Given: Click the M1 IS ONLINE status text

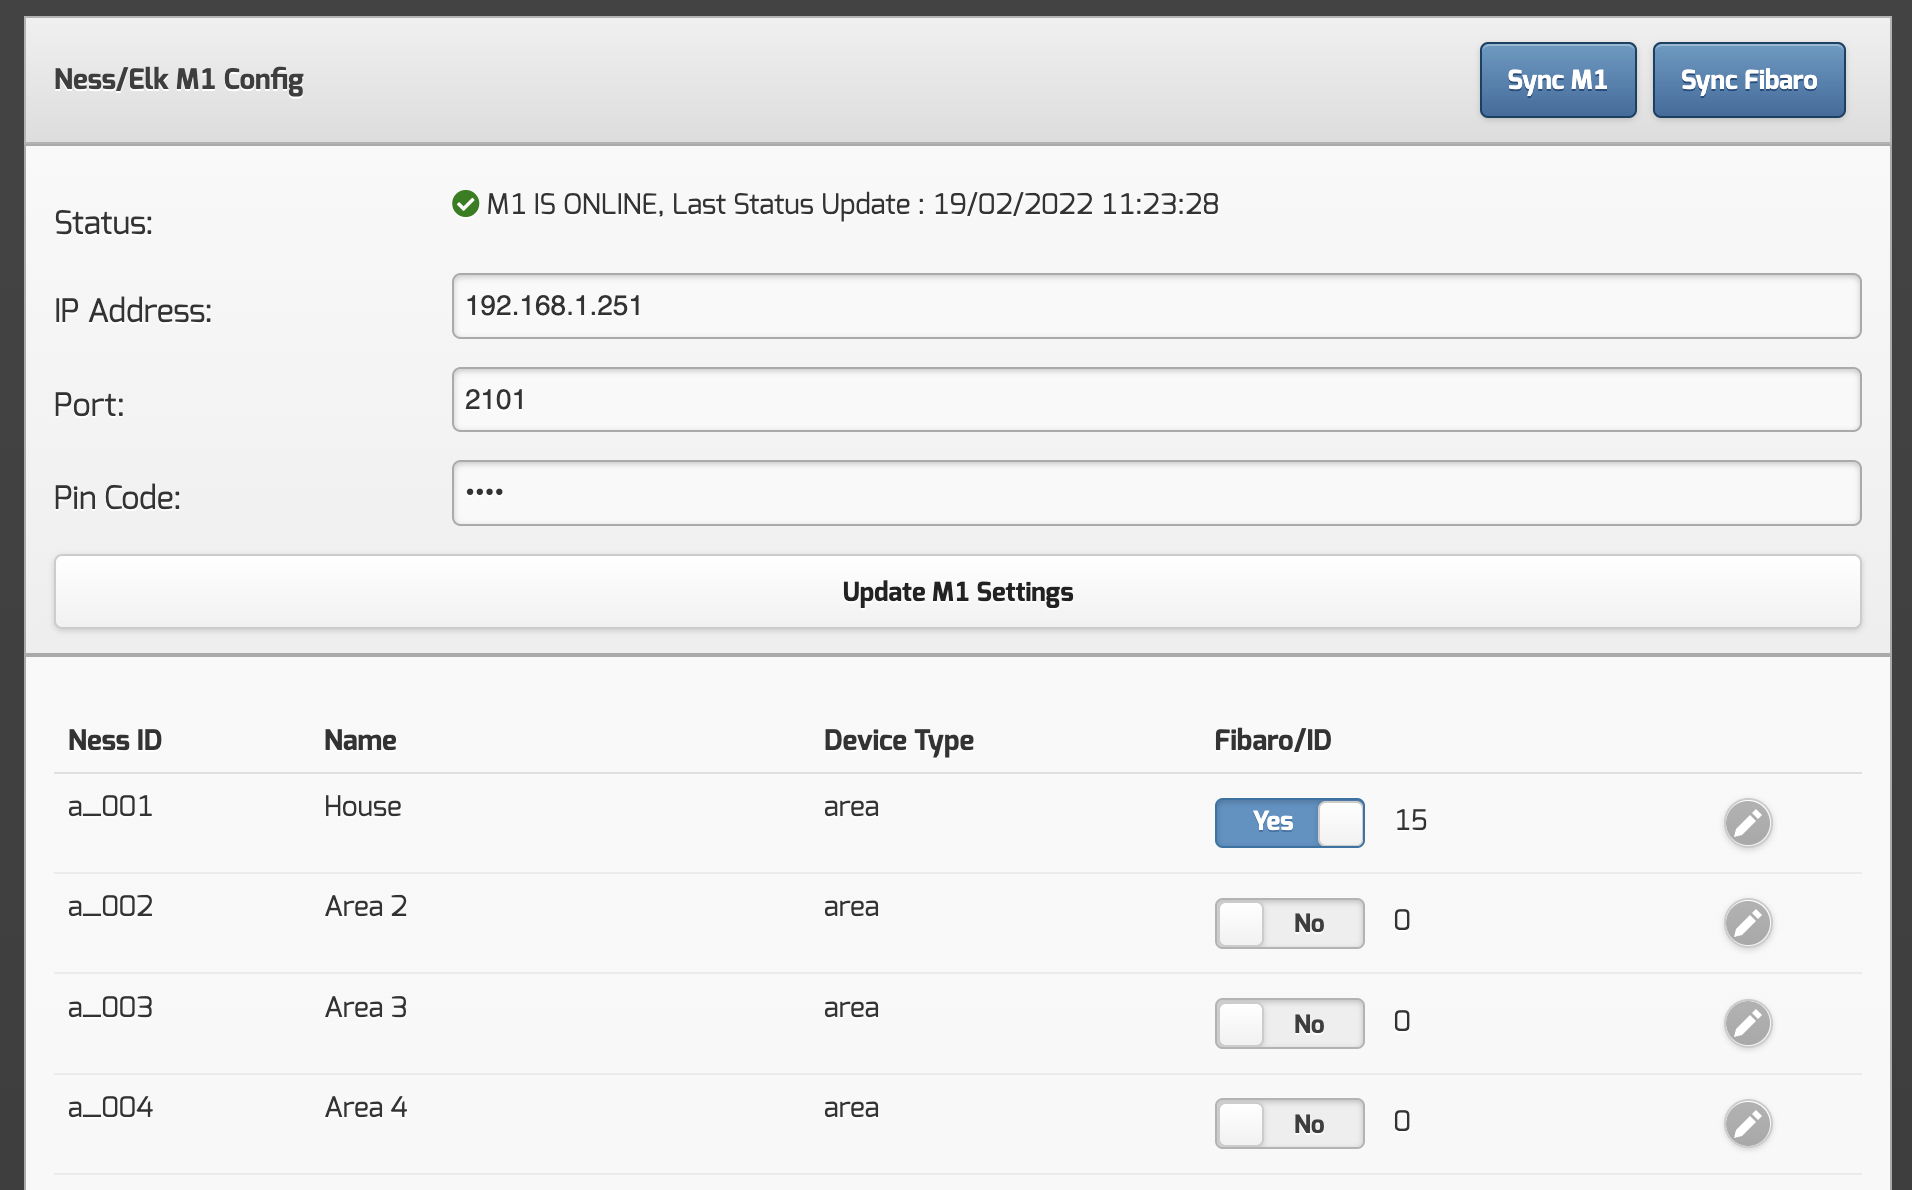Looking at the screenshot, I should 853,204.
